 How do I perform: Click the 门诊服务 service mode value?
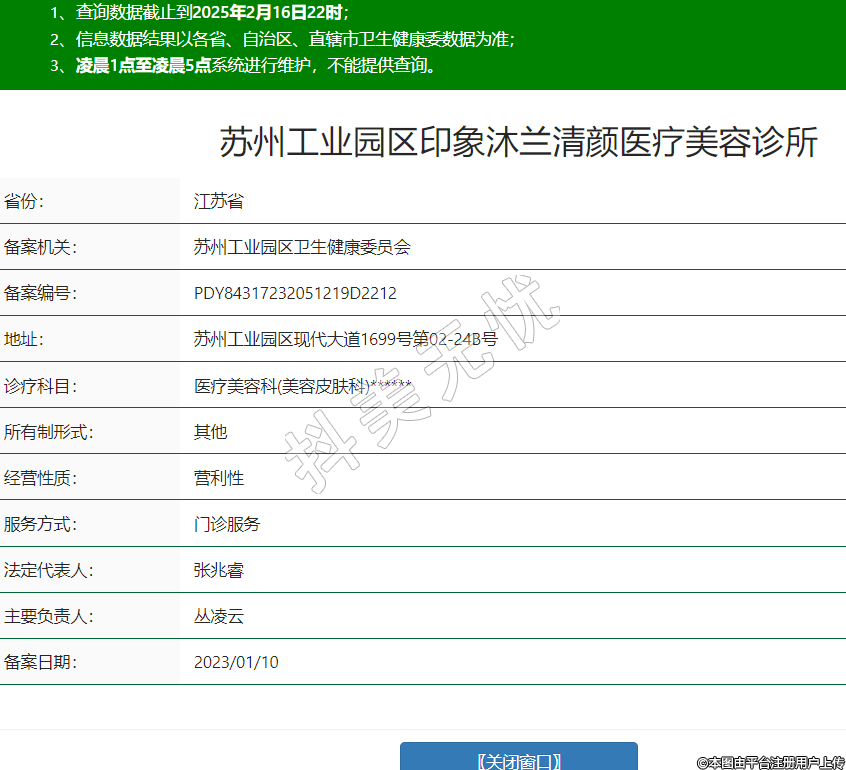point(226,523)
